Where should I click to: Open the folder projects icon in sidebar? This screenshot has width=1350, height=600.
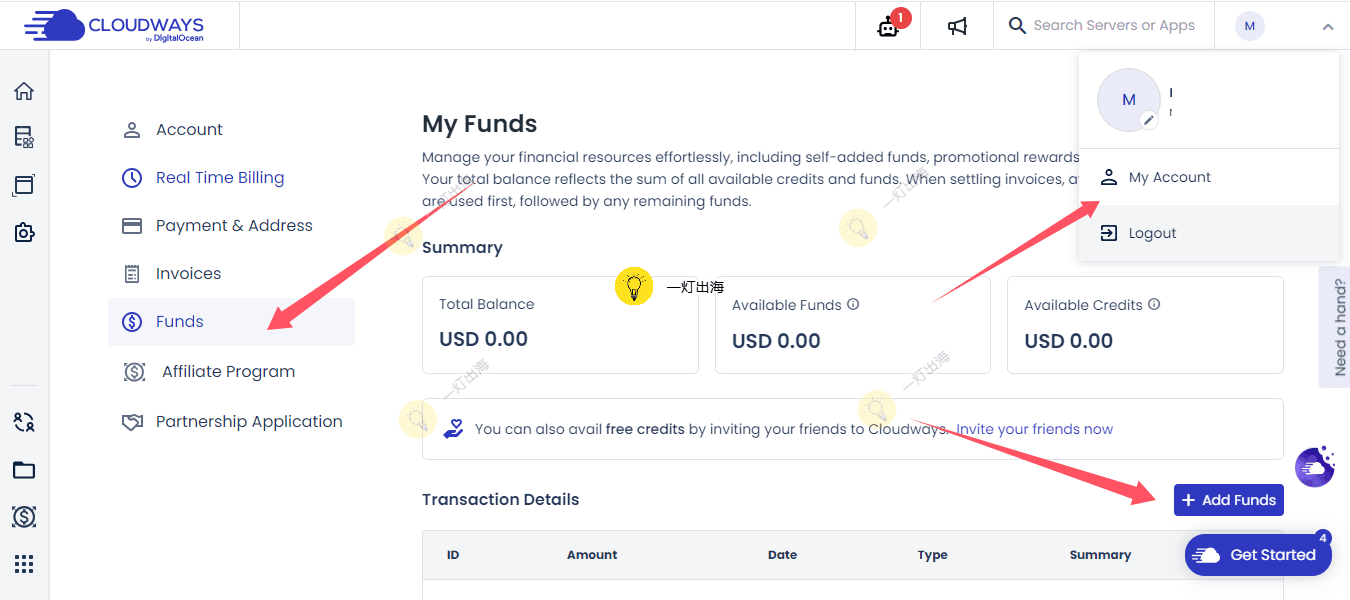coord(24,470)
